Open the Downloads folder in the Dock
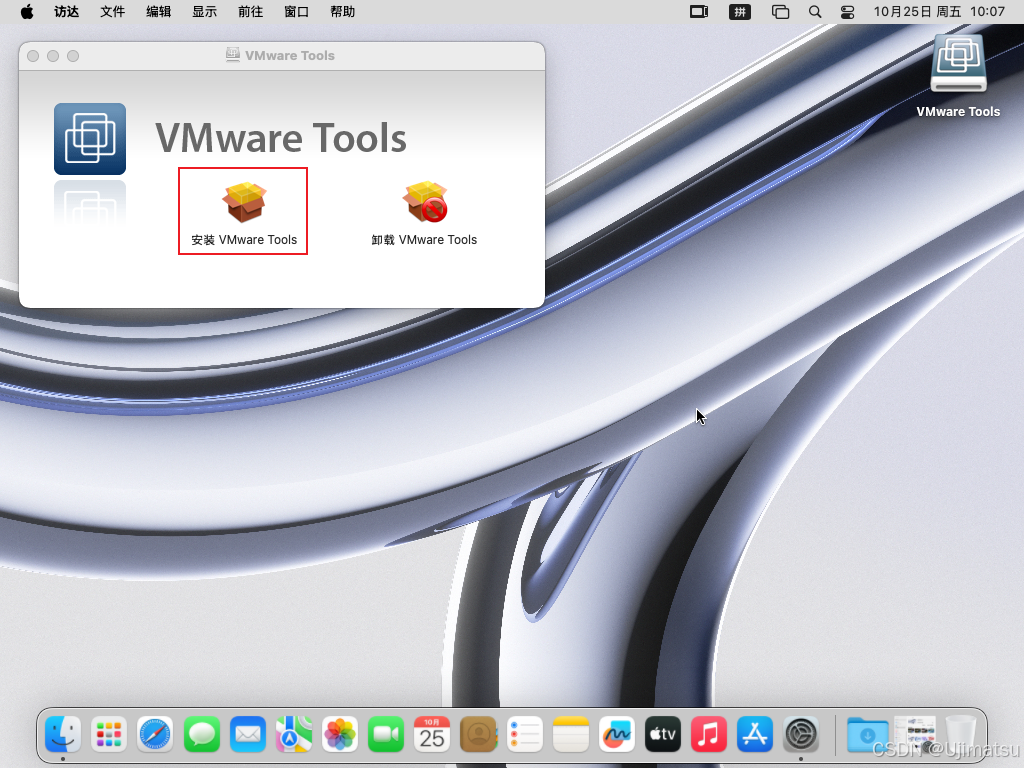This screenshot has width=1024, height=768. pos(867,734)
